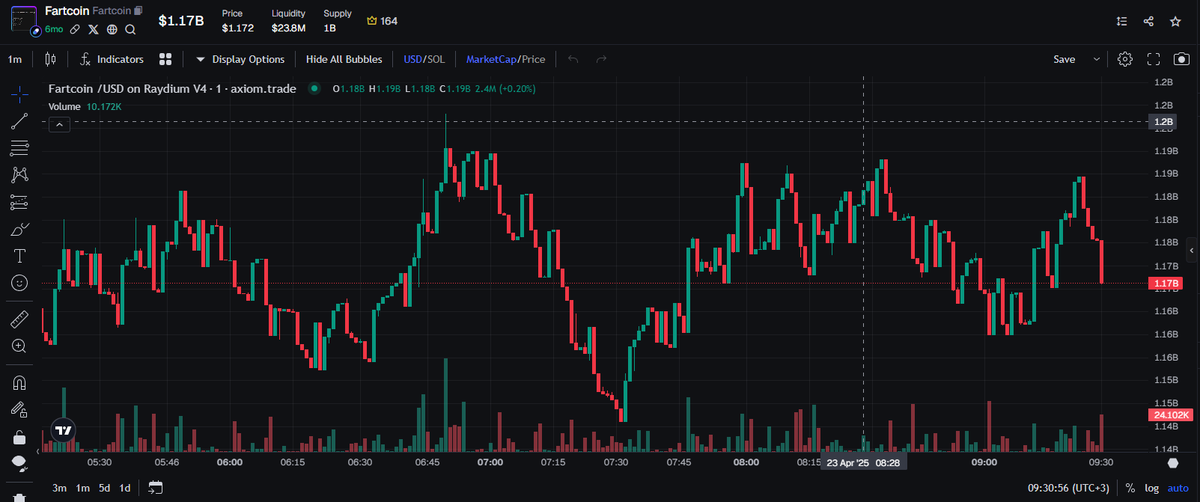Set time range to 5d
Screen dimensions: 1200x502
(x=104, y=488)
